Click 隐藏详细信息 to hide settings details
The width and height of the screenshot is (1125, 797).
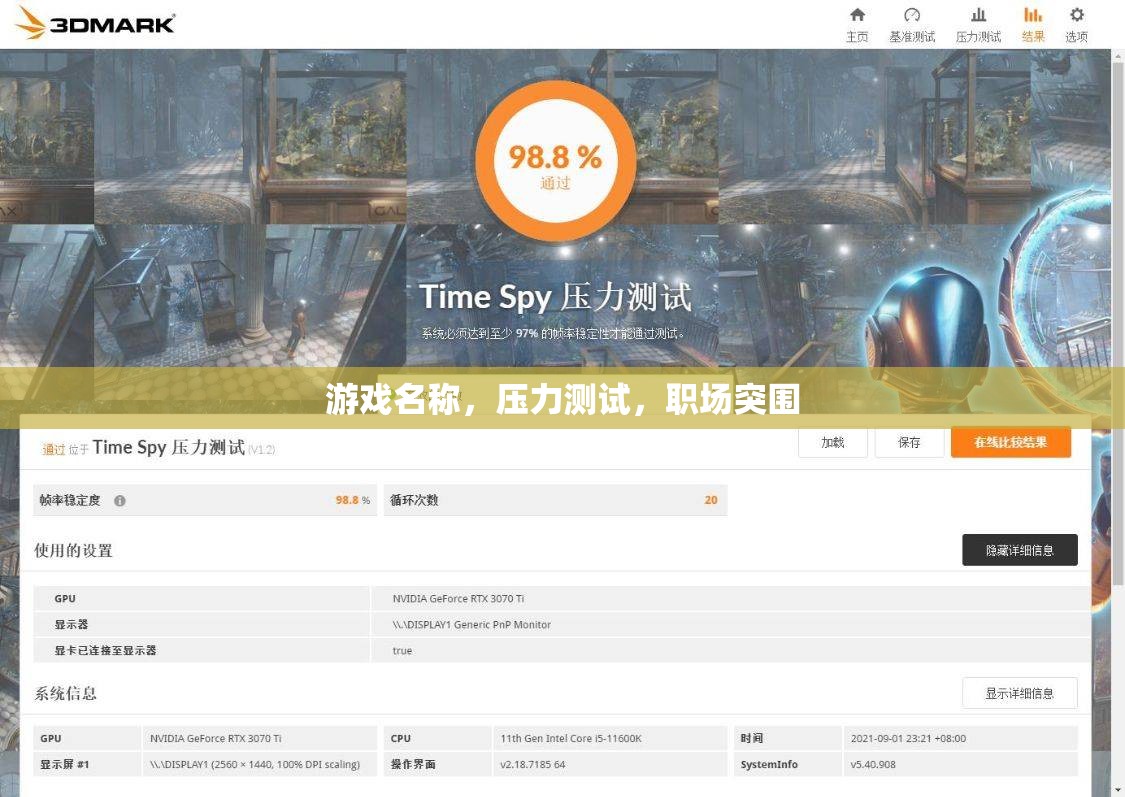click(1020, 550)
